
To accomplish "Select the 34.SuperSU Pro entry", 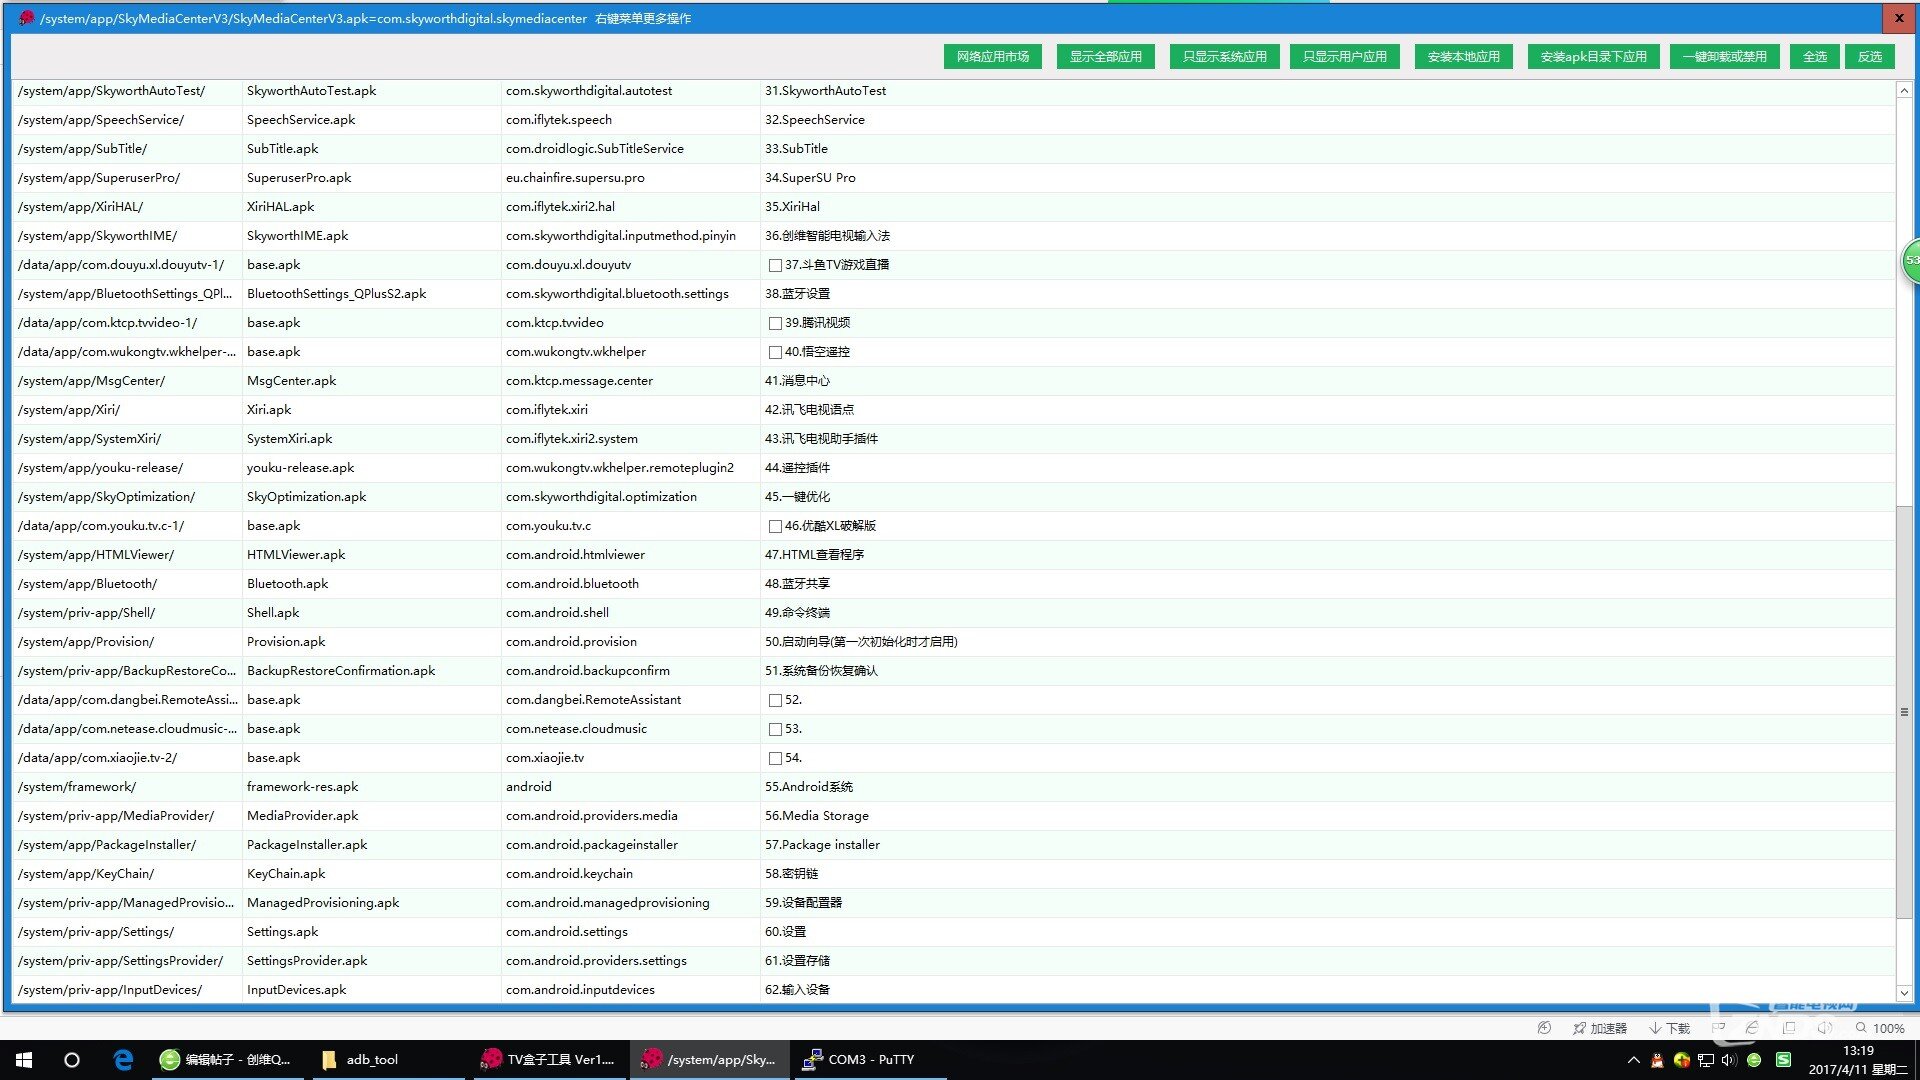I will (x=810, y=178).
